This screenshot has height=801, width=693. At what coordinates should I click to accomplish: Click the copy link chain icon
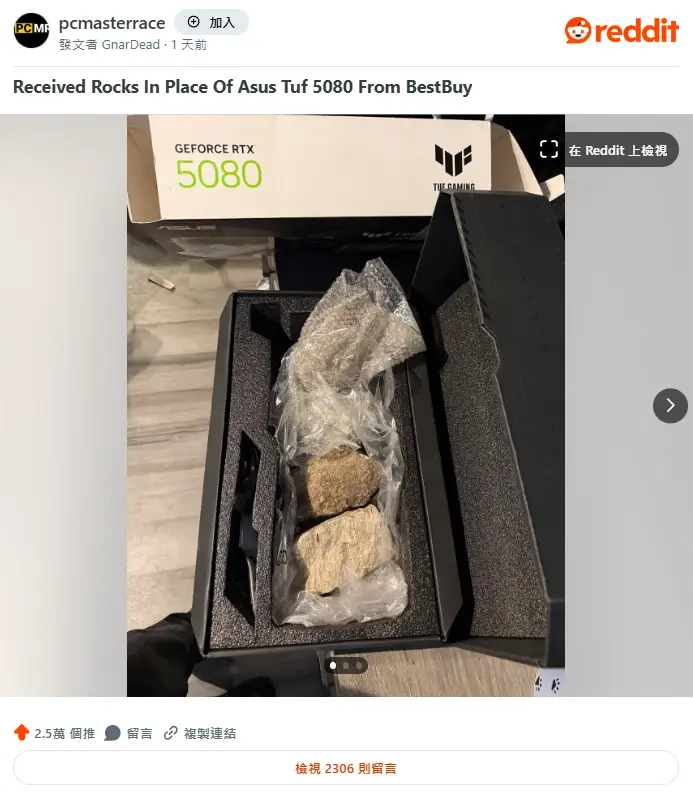coord(171,733)
